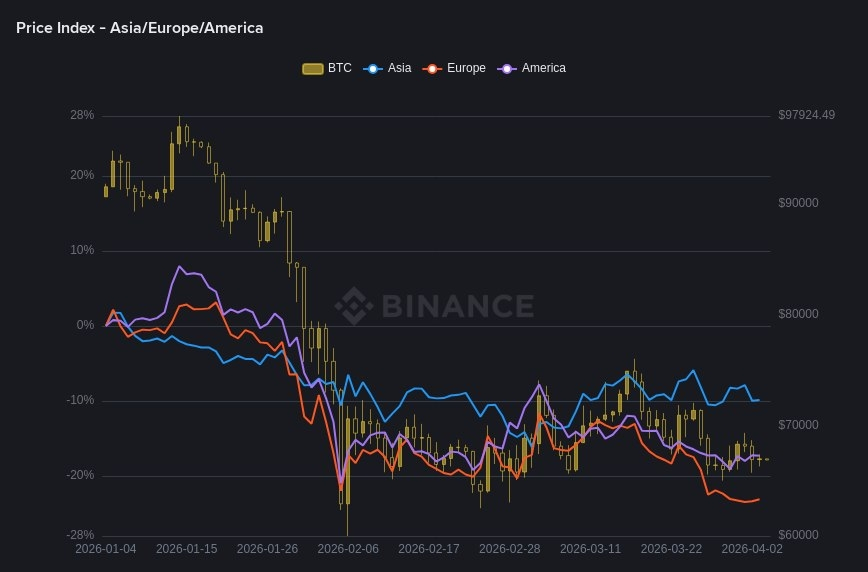Toggle the Europe legend text label
868x572 pixels.
point(466,68)
